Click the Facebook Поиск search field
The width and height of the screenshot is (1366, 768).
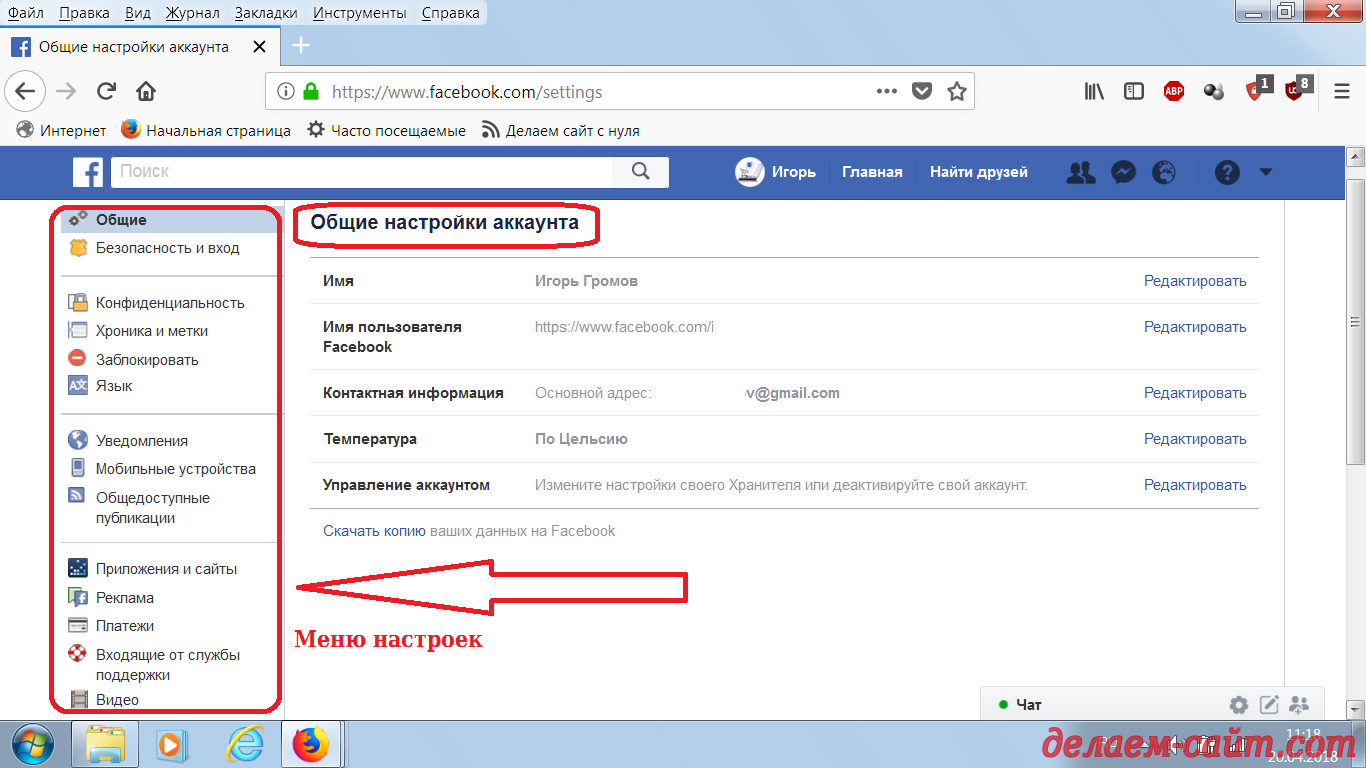(362, 172)
